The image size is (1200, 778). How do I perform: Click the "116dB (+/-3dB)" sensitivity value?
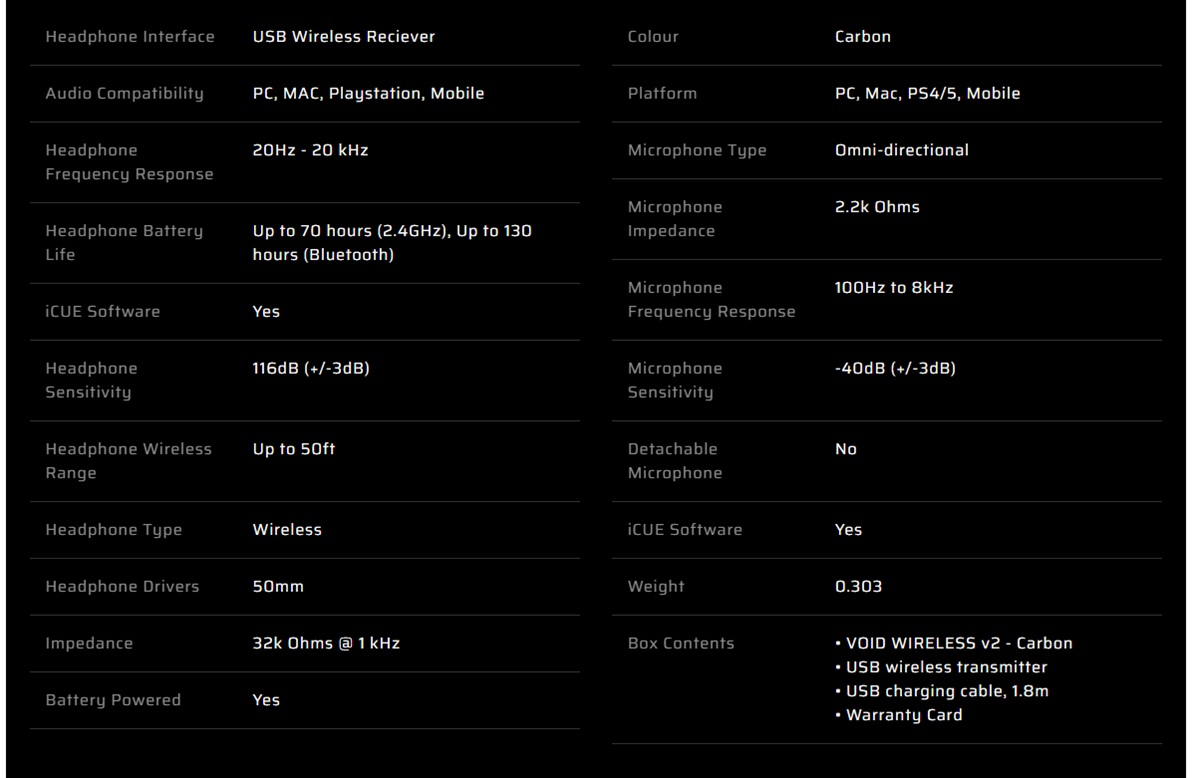311,368
